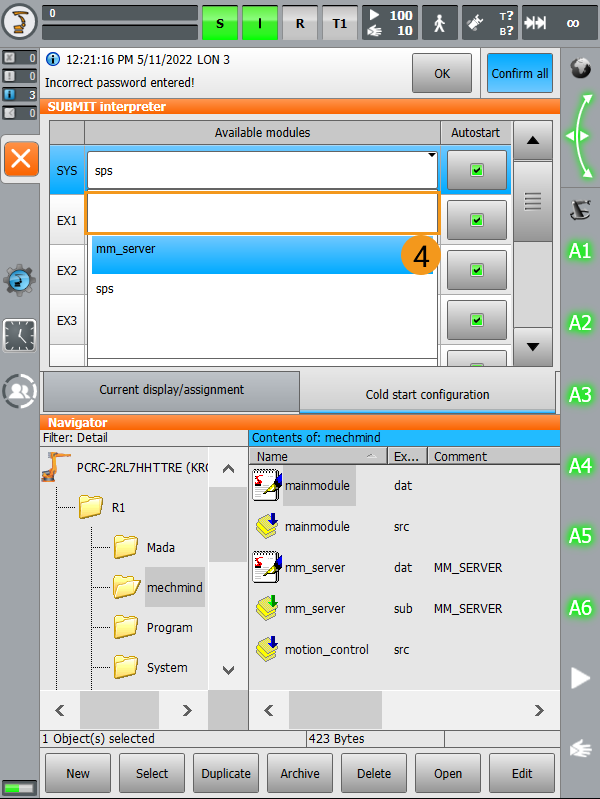Click the New button
The height and width of the screenshot is (799, 600).
click(78, 774)
